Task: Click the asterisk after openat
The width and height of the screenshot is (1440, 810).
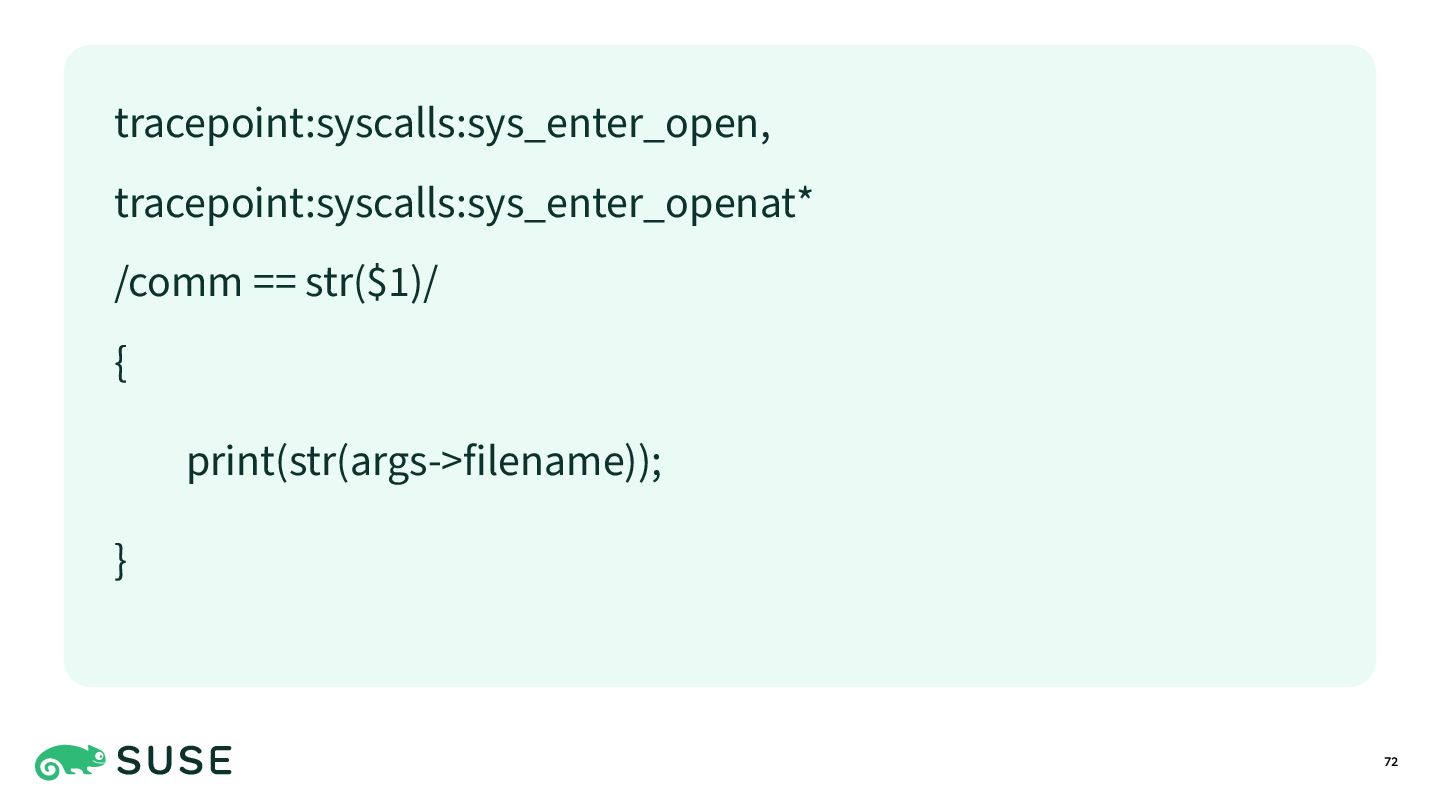Action: click(x=803, y=196)
